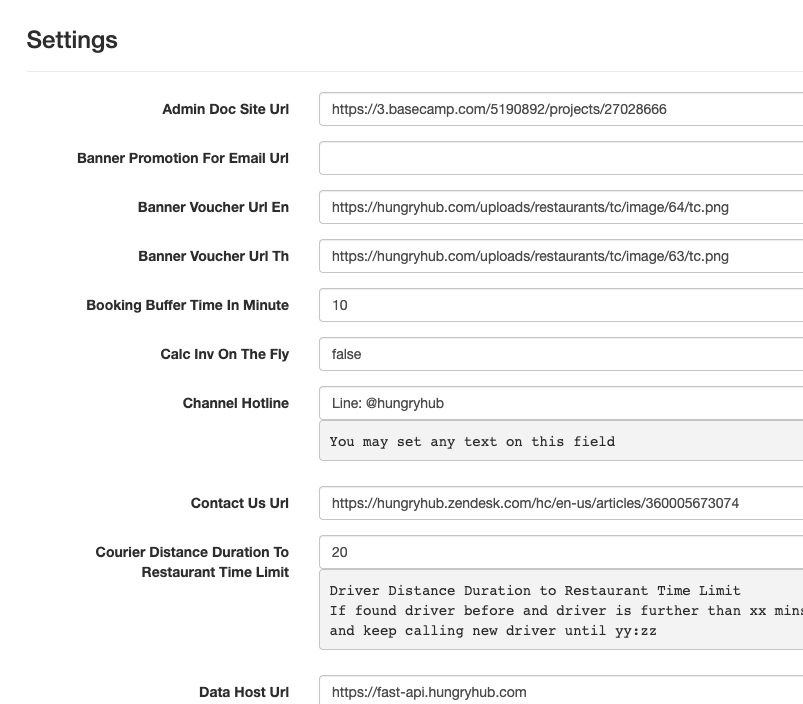803x704 pixels.
Task: Click the "Contact Us Url" label
Action: (239, 503)
